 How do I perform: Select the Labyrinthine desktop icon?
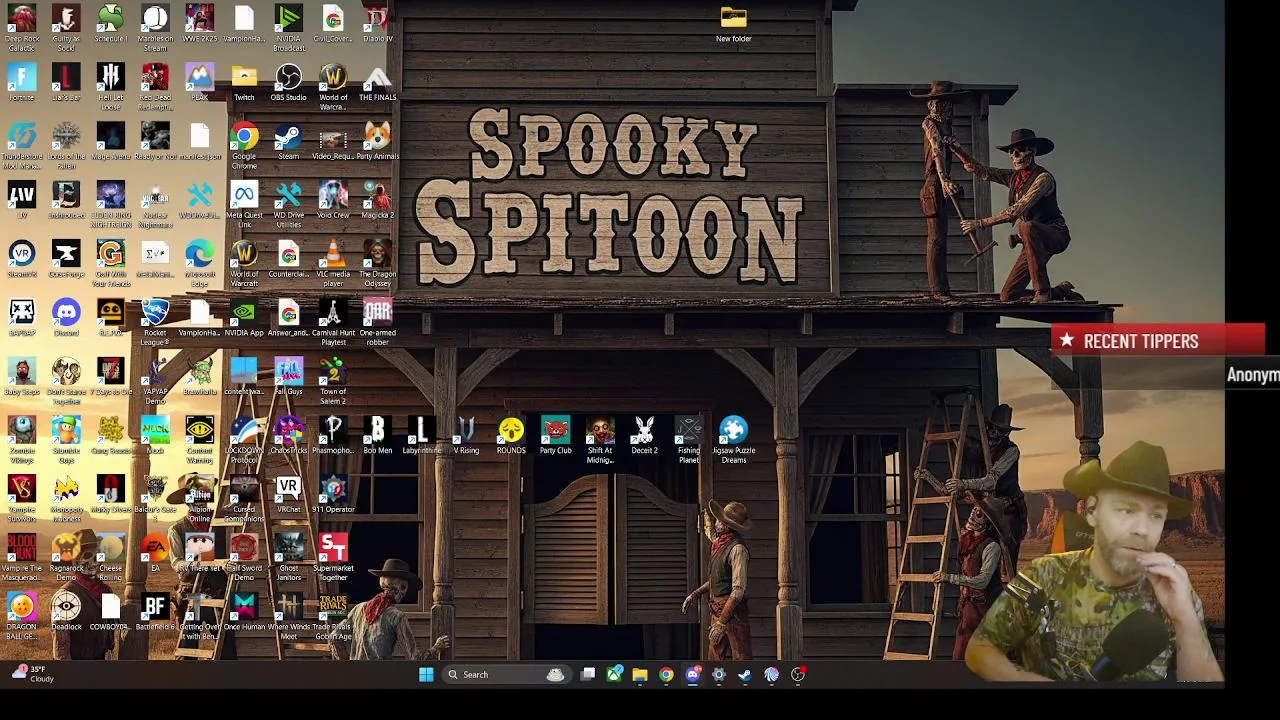[422, 436]
